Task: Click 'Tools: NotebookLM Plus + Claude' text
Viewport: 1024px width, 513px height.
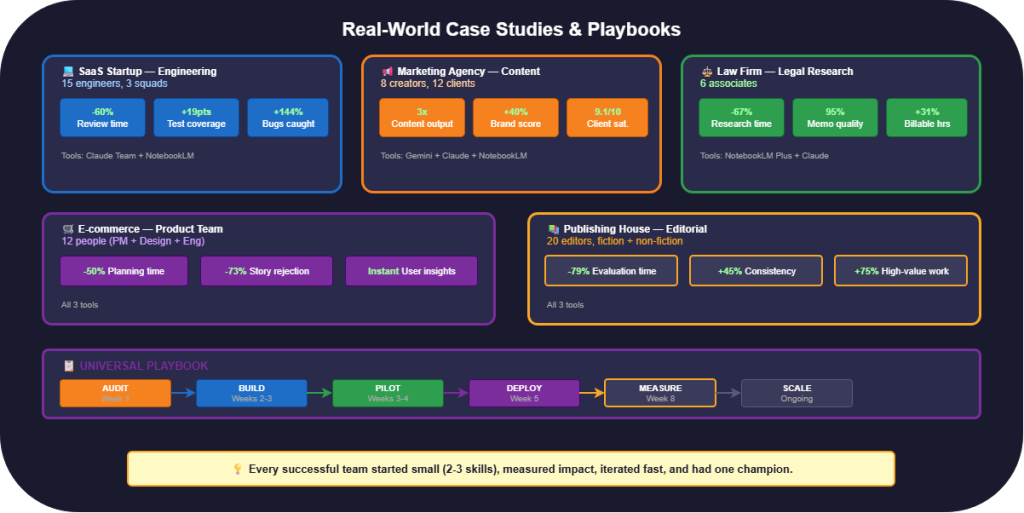Action: 764,155
